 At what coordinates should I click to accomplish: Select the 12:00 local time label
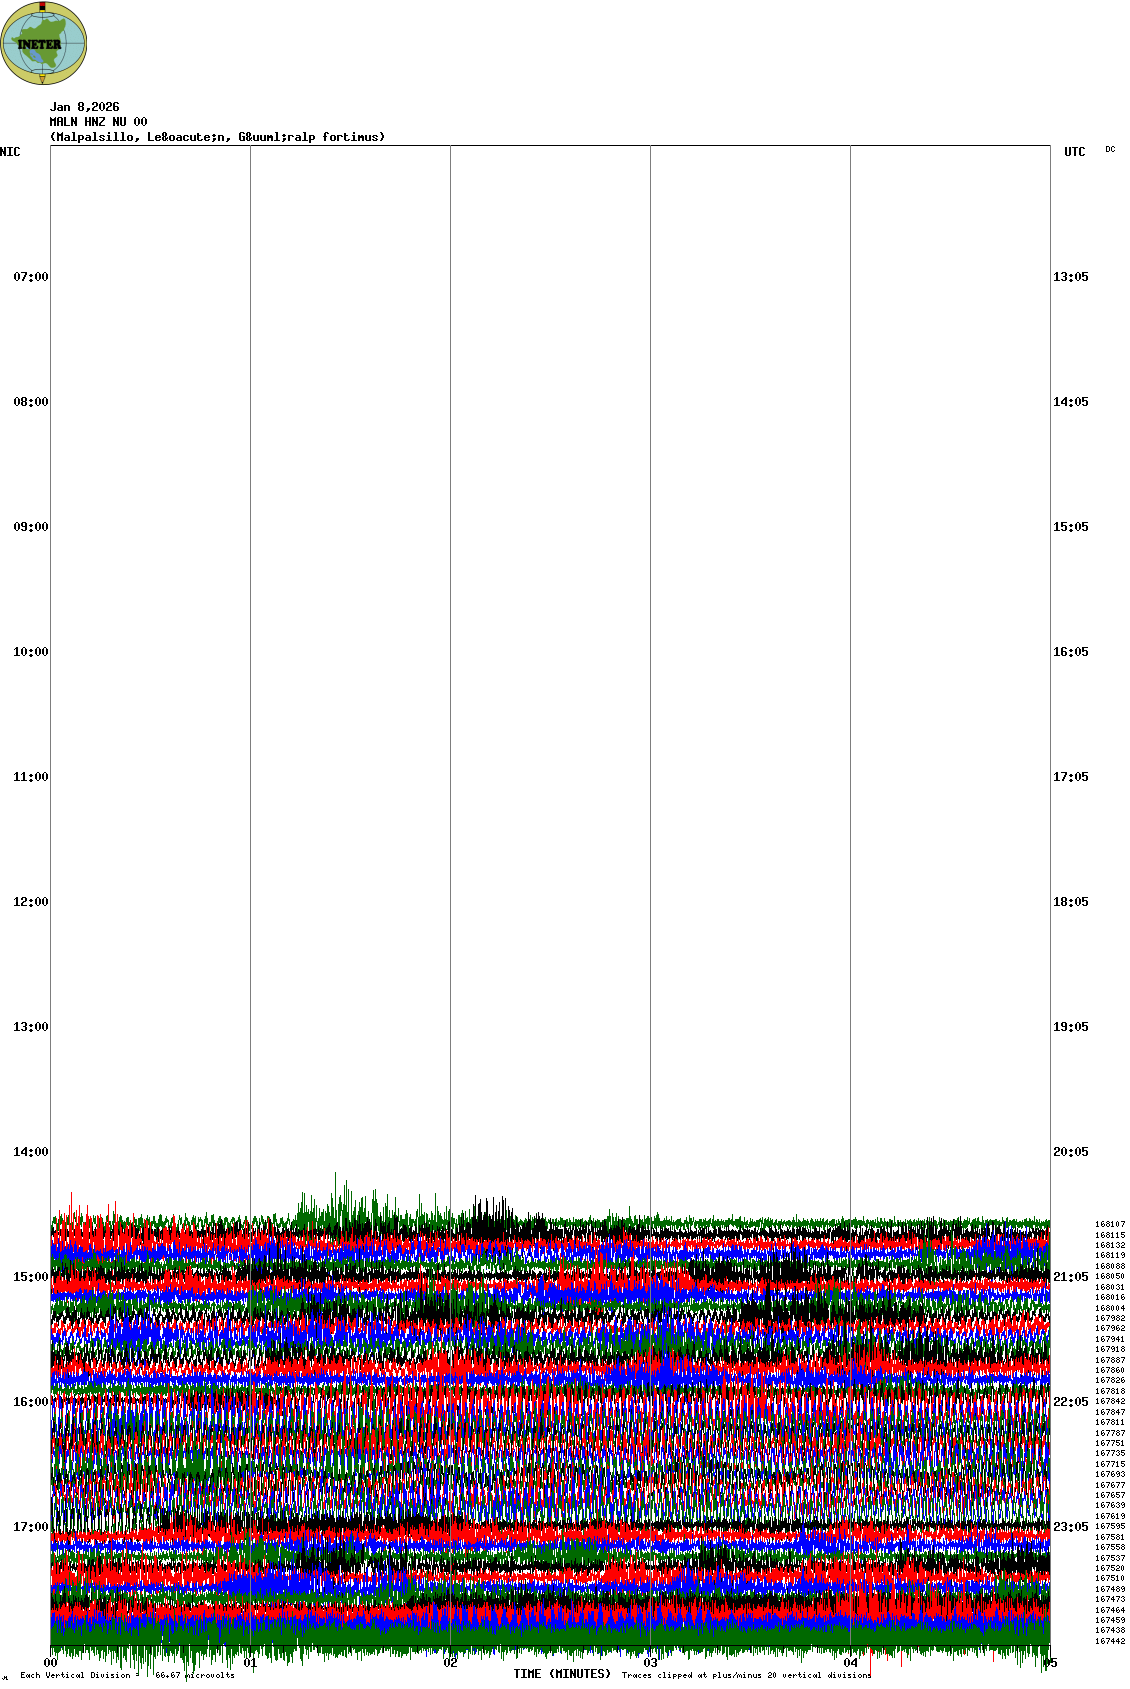pos(30,902)
